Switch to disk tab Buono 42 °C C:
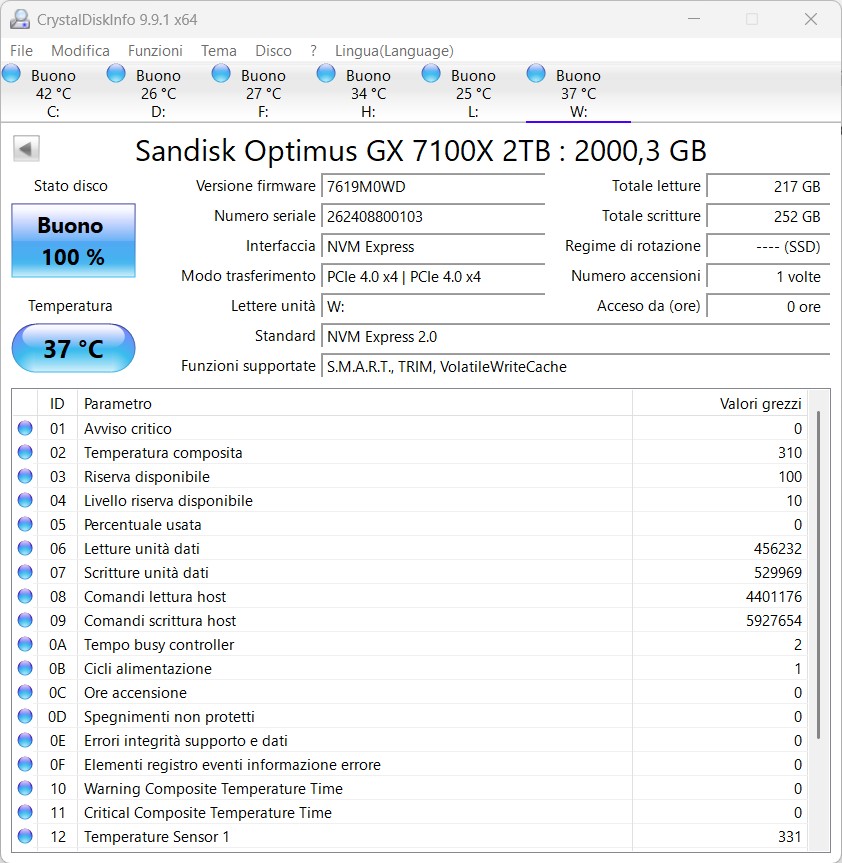The width and height of the screenshot is (842, 863). (x=53, y=92)
